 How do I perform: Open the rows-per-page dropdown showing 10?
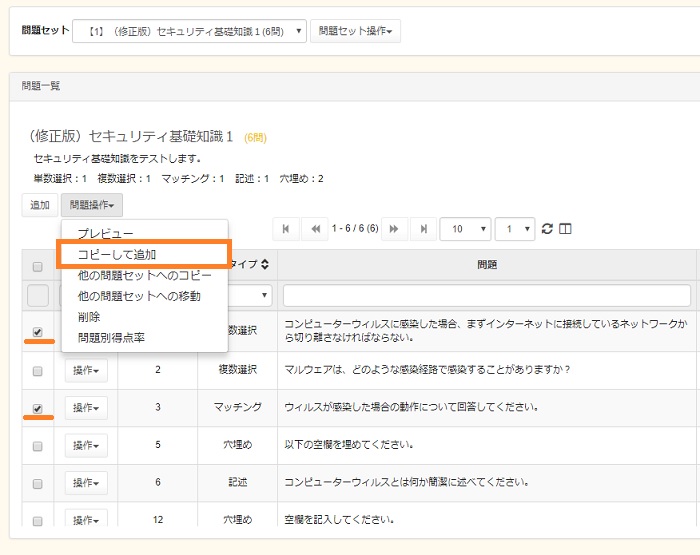coord(465,229)
